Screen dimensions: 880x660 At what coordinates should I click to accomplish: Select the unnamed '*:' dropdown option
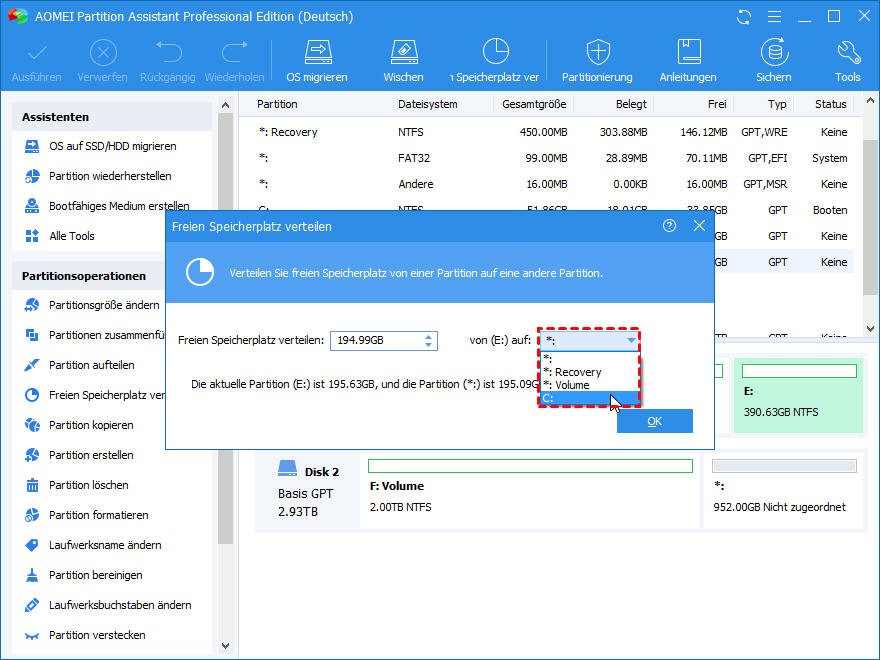pos(589,359)
